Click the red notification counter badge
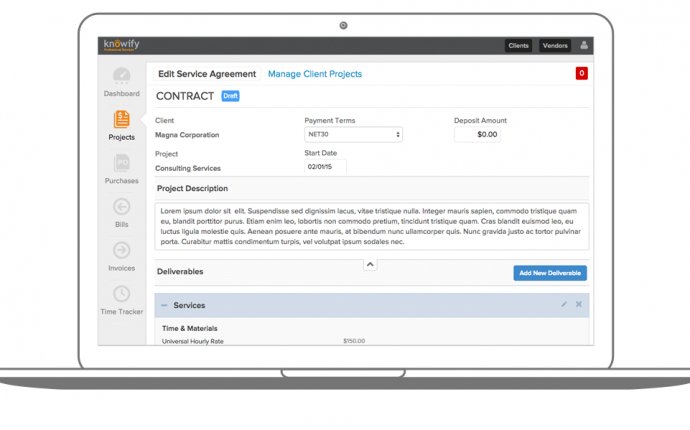This screenshot has width=690, height=430. 582,73
